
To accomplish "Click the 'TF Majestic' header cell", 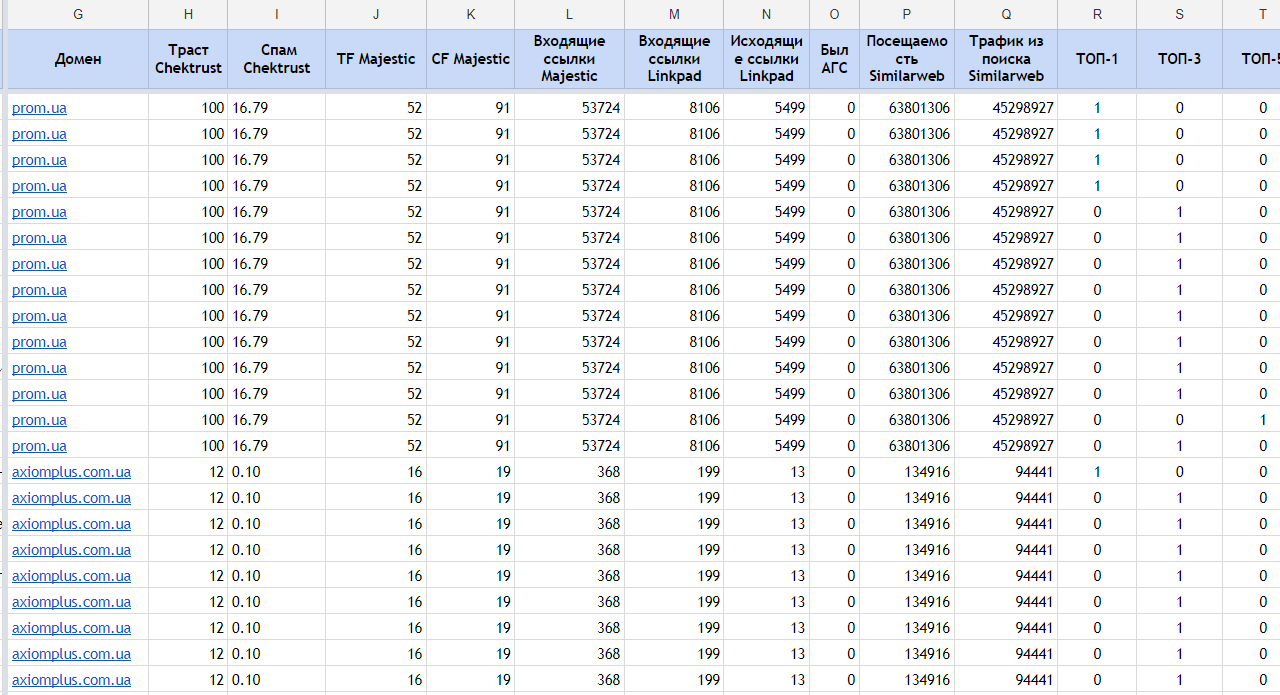I will (x=376, y=59).
